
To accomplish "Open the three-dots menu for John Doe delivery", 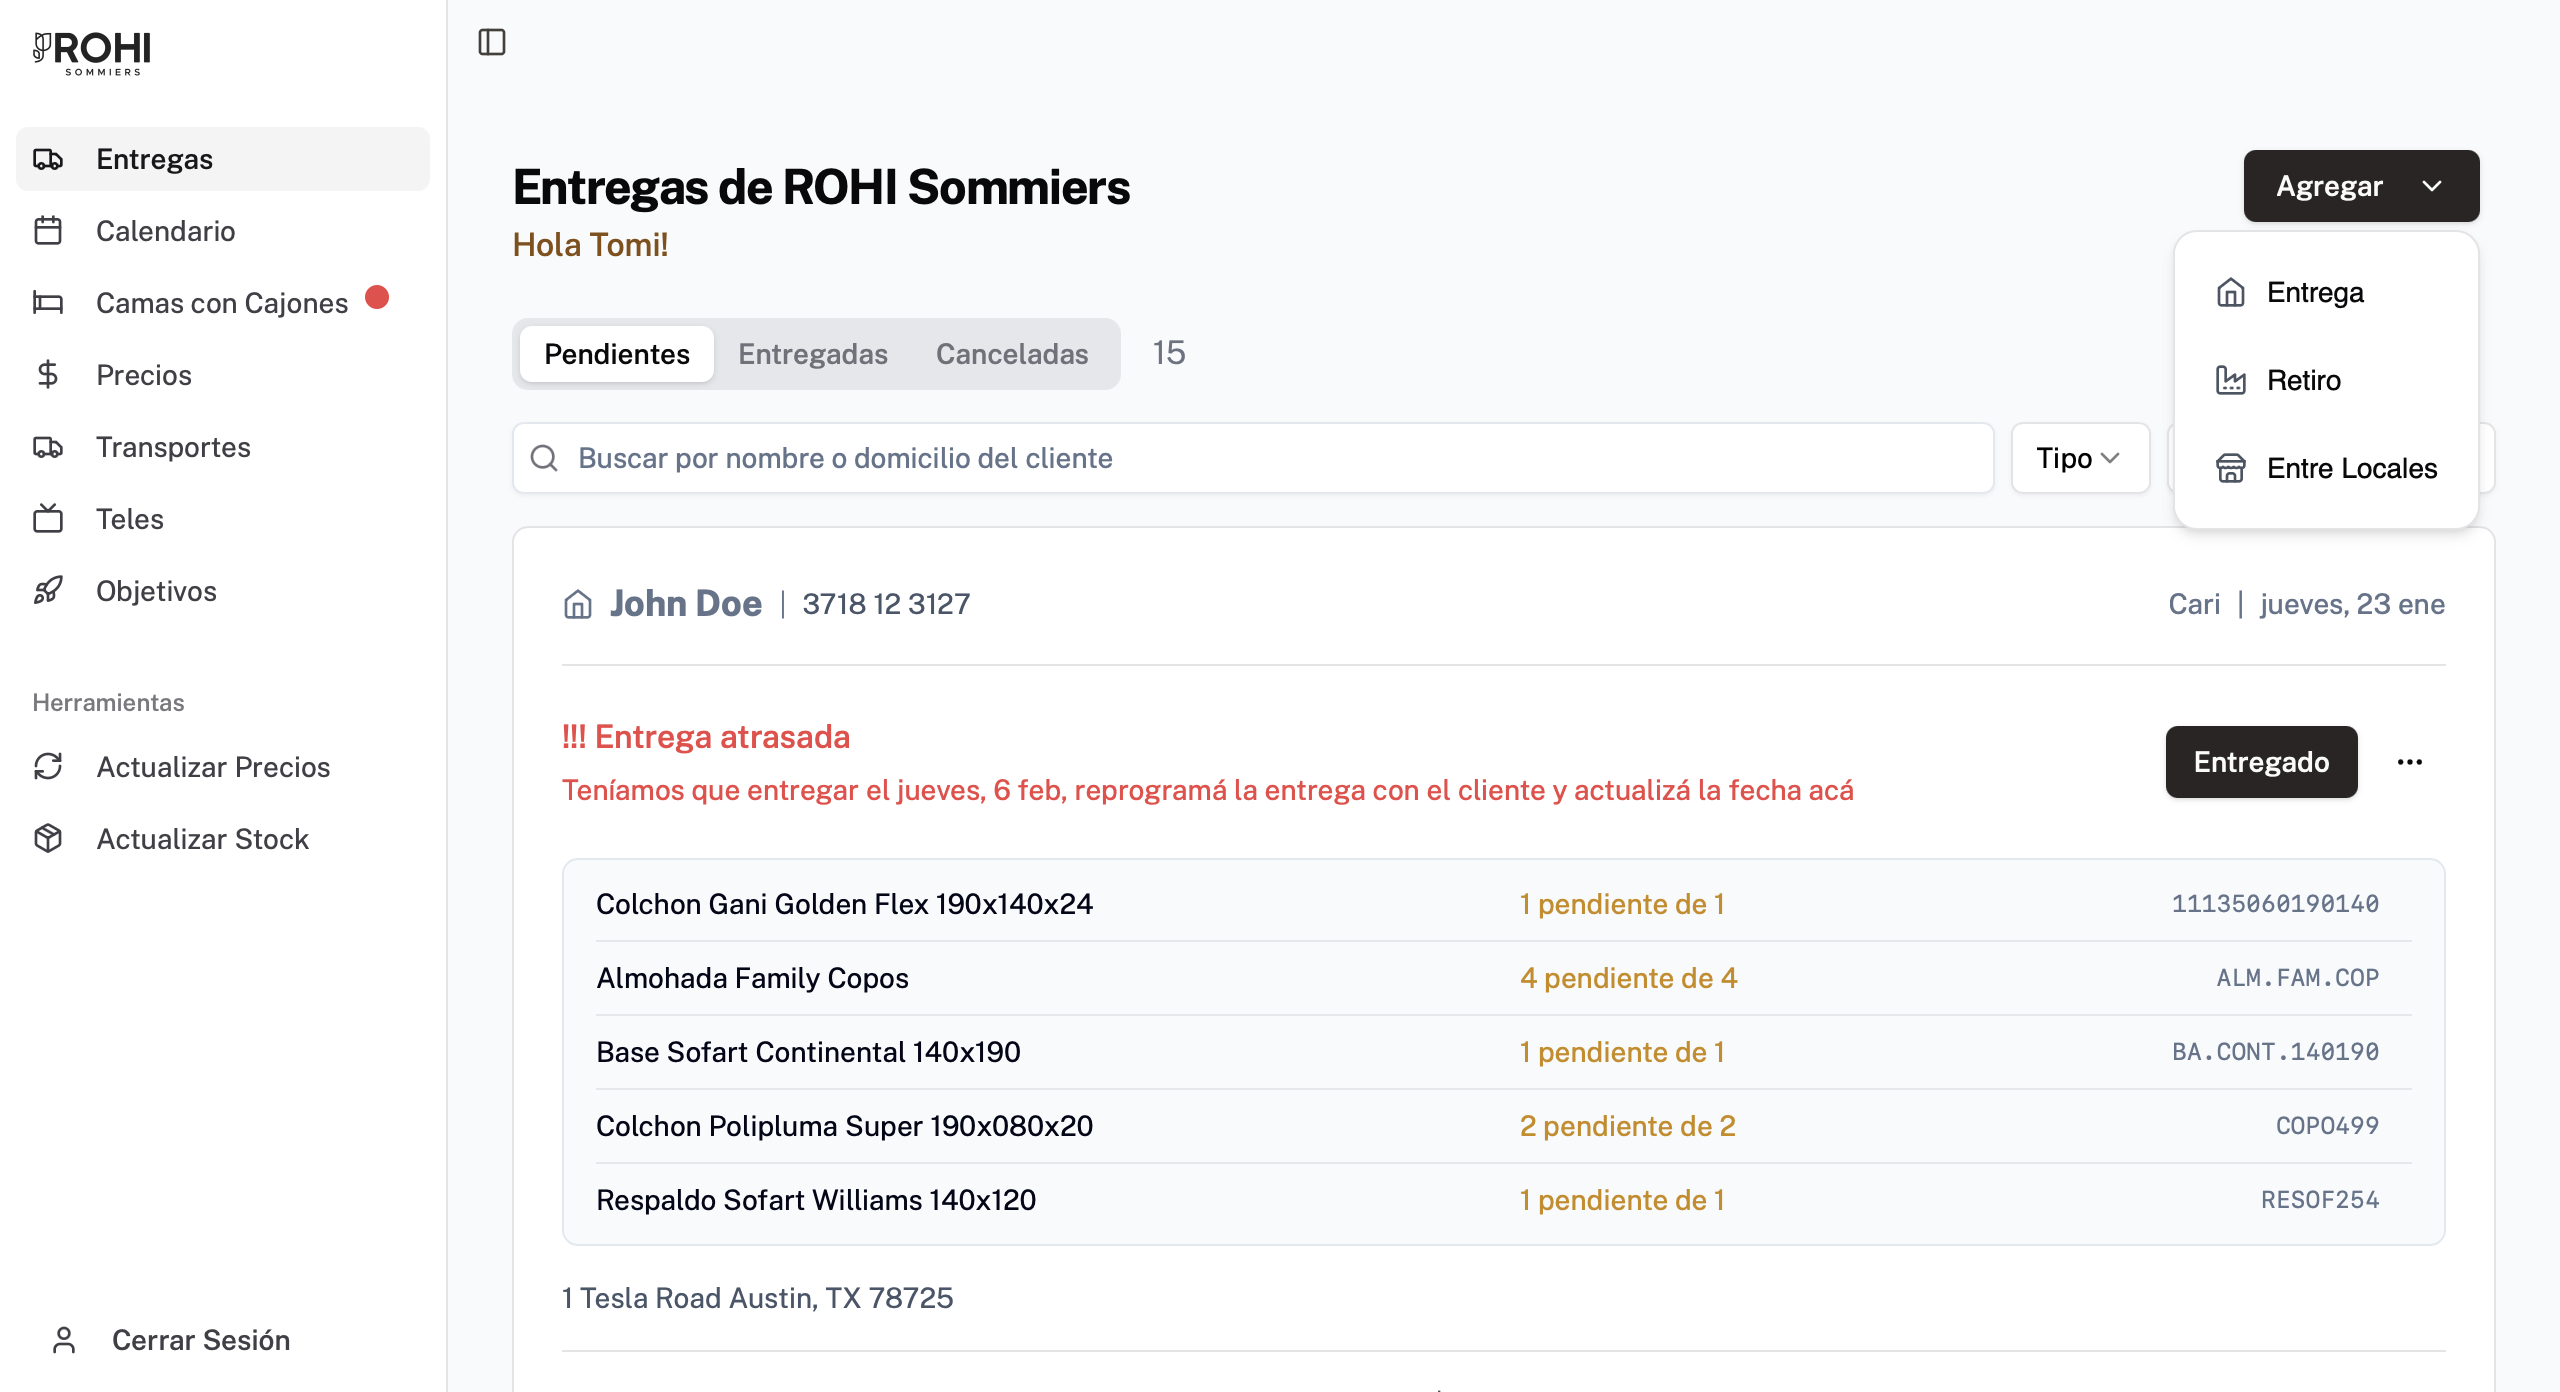I will pos(2410,762).
